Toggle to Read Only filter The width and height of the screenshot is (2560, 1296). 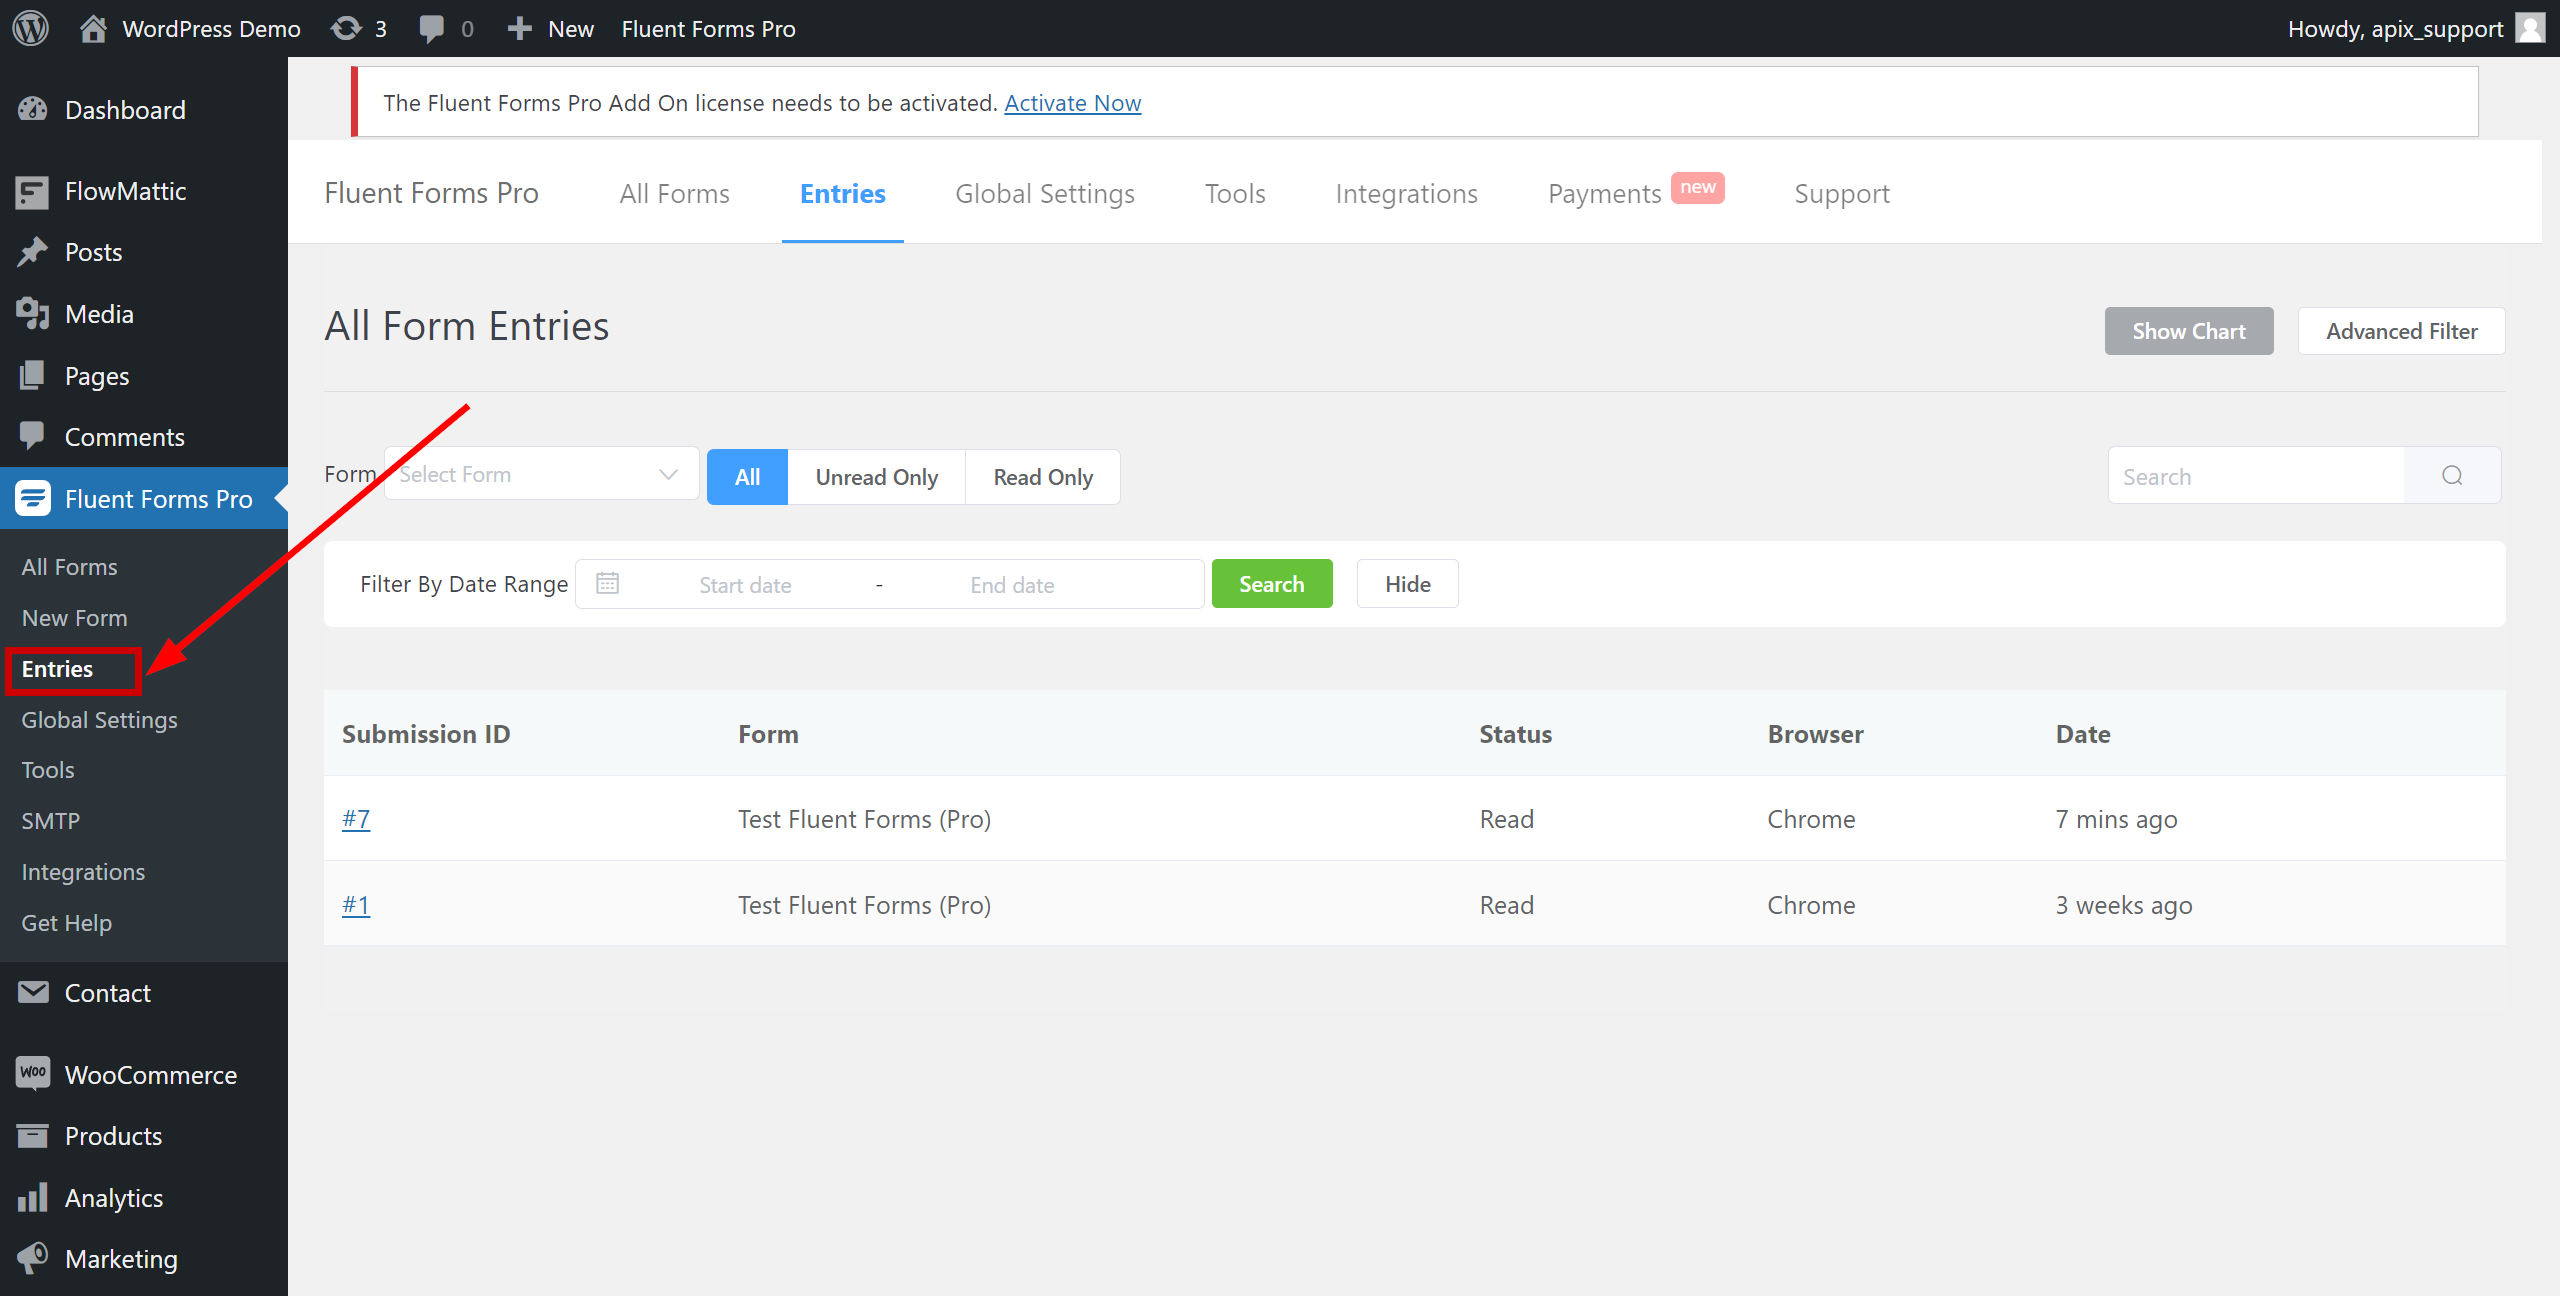[1040, 476]
